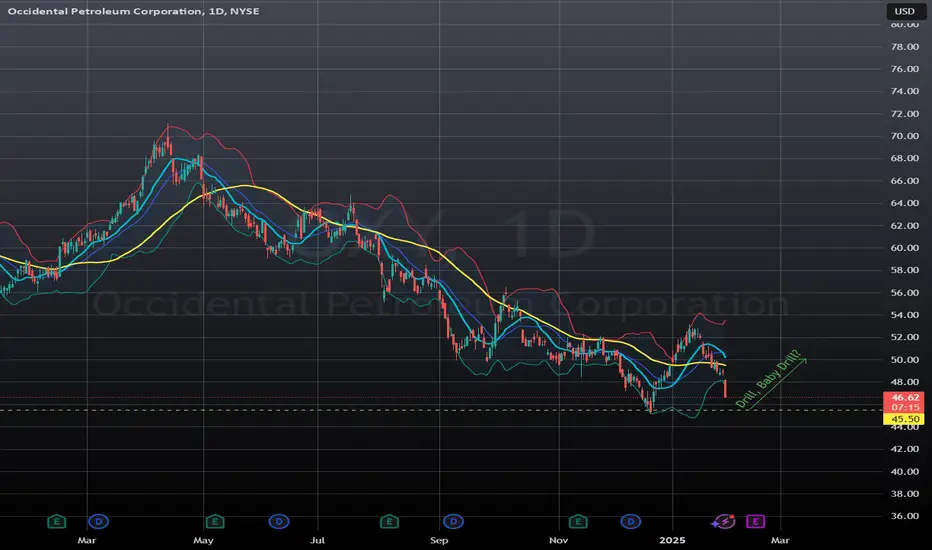Click the 78.00 price axis label
Image resolution: width=932 pixels, height=550 pixels.
pyautogui.click(x=905, y=47)
